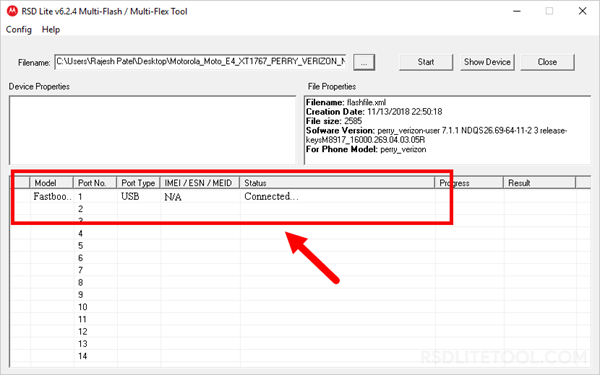Click the Result column header

tap(539, 183)
